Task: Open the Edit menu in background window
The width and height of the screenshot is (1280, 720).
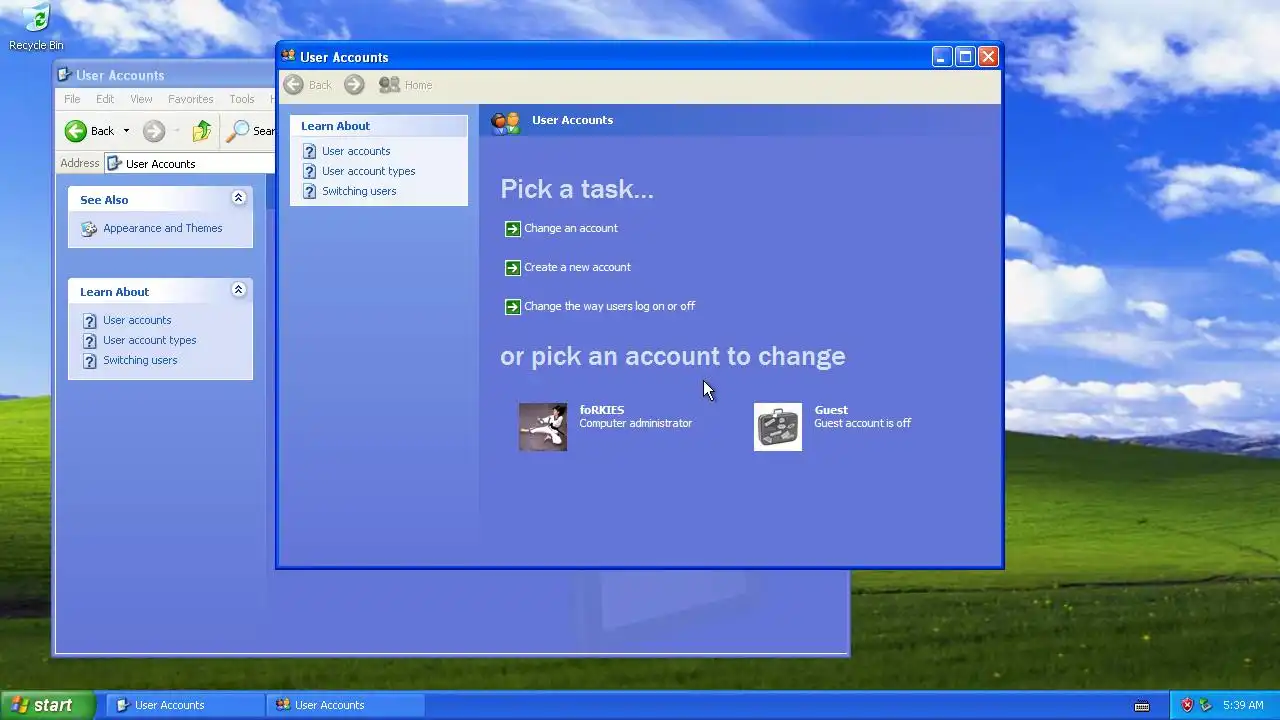Action: [x=105, y=99]
